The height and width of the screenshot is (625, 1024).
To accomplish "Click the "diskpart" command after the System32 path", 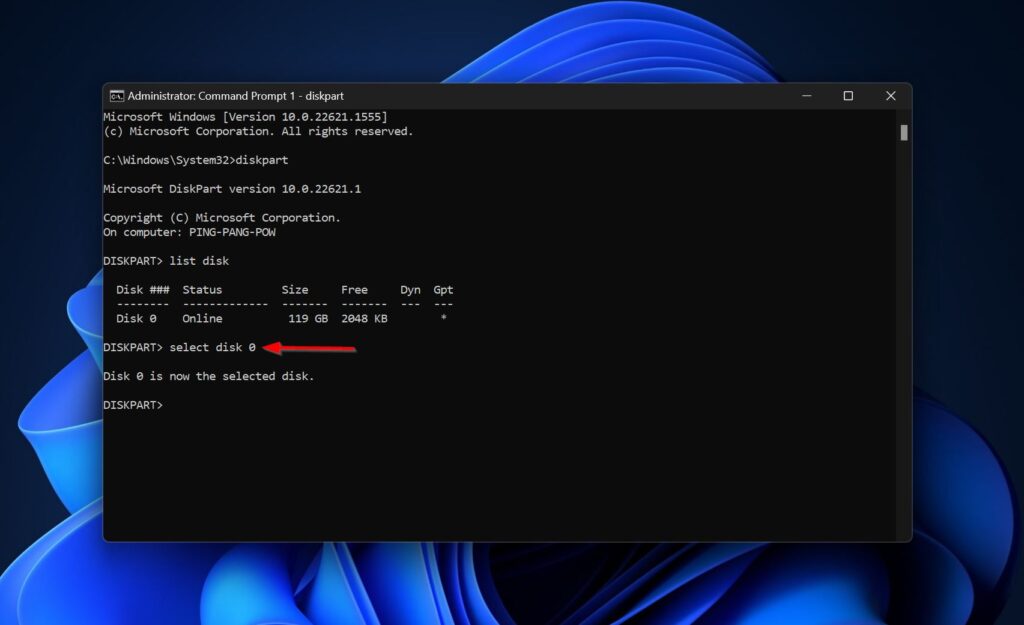I will coord(264,159).
